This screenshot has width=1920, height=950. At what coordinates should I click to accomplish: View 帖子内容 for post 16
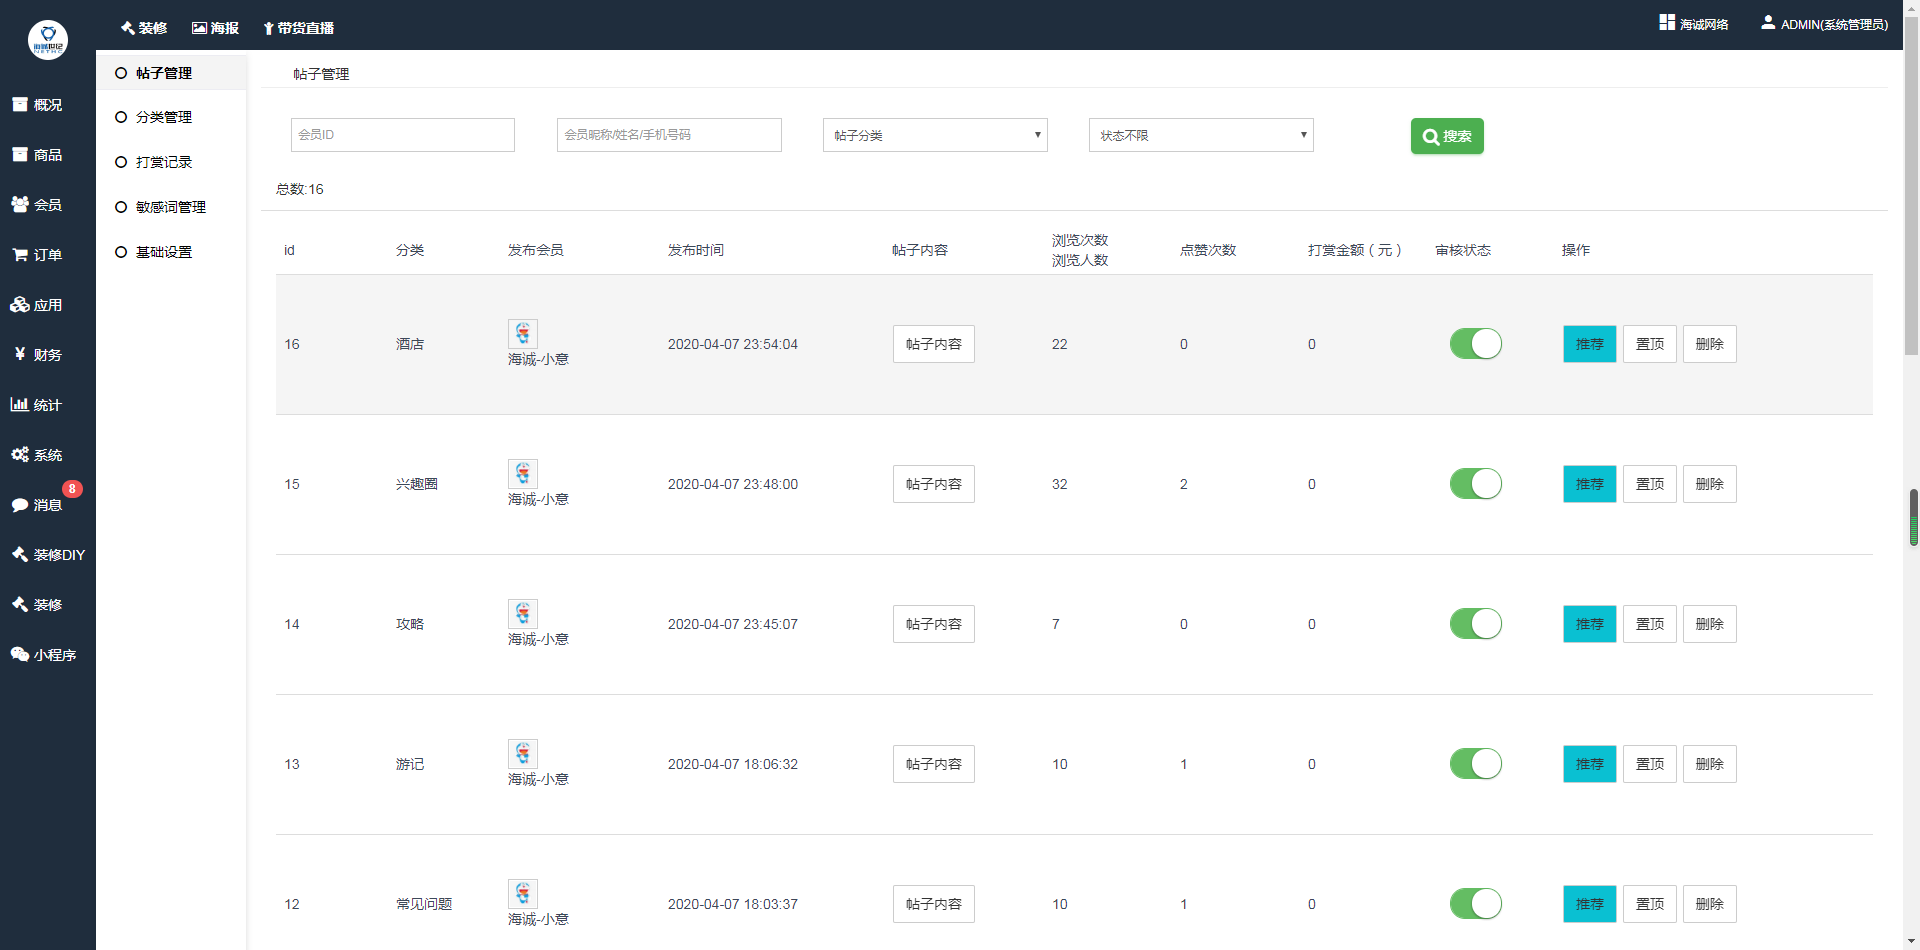tap(934, 344)
